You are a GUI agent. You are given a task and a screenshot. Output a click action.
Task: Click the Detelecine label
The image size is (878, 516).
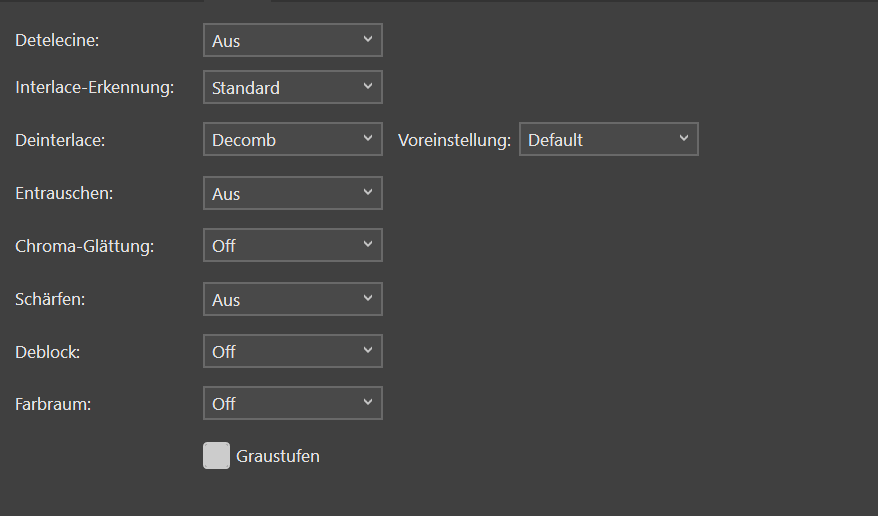(x=58, y=41)
